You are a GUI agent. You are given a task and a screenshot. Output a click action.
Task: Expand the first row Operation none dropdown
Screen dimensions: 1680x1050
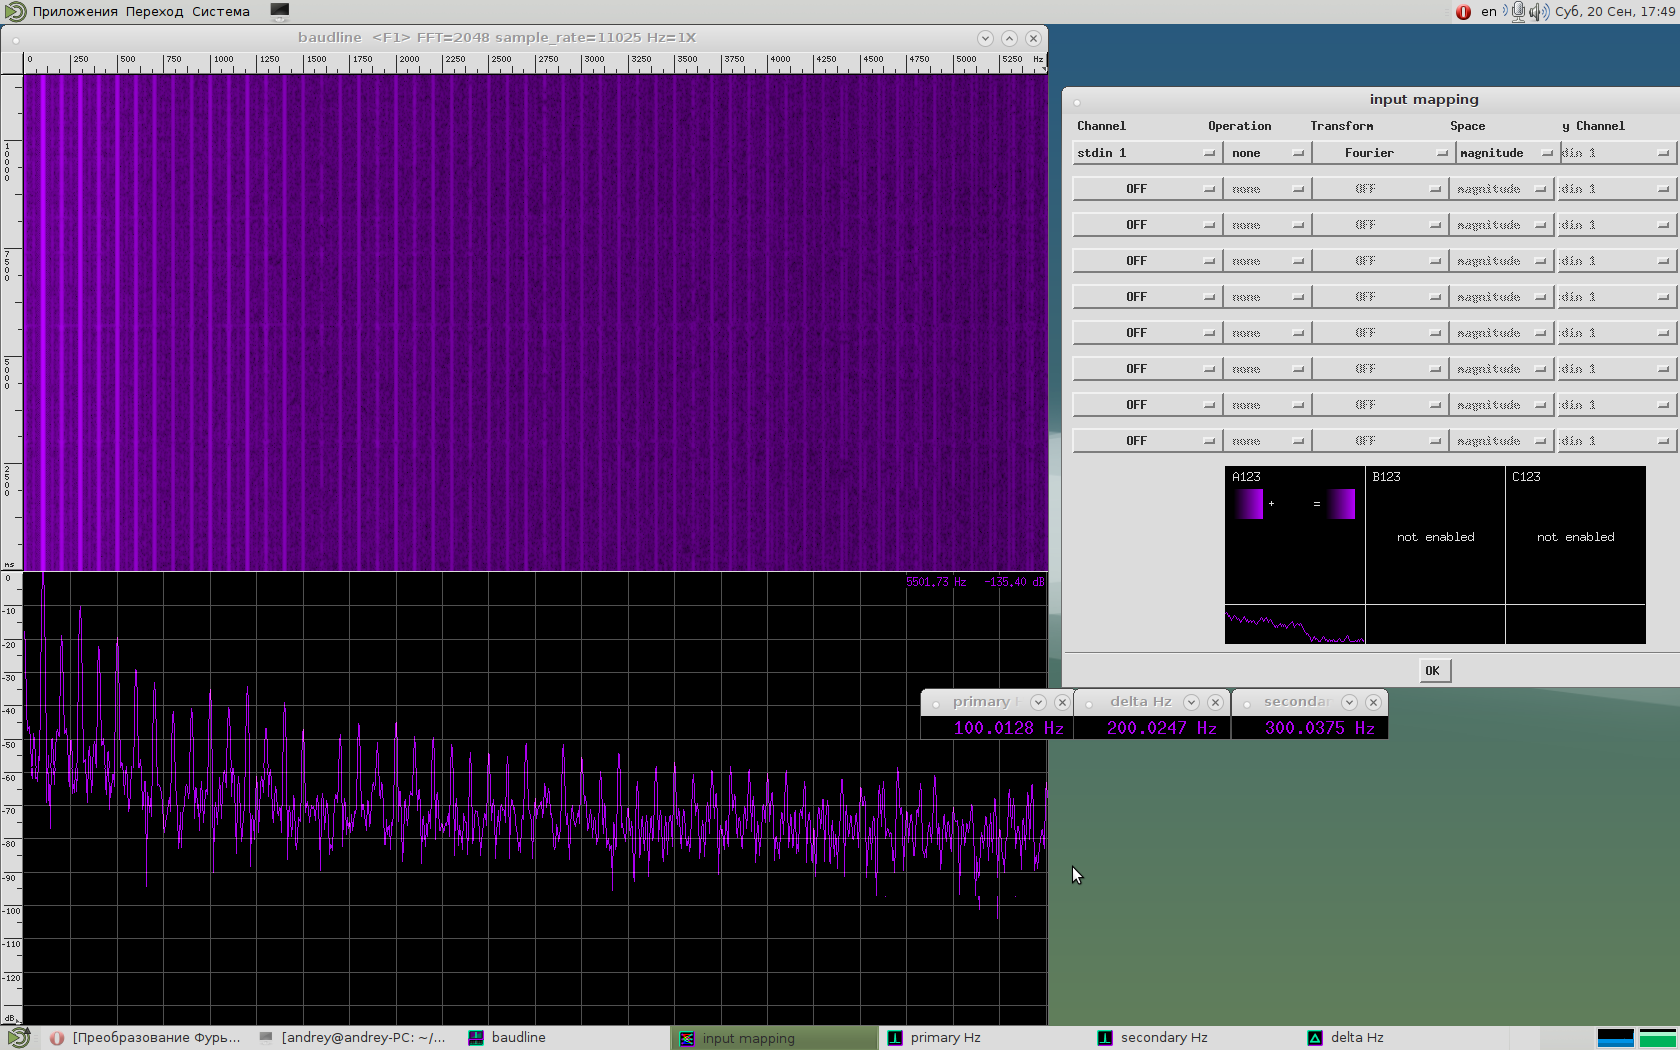coord(1266,153)
